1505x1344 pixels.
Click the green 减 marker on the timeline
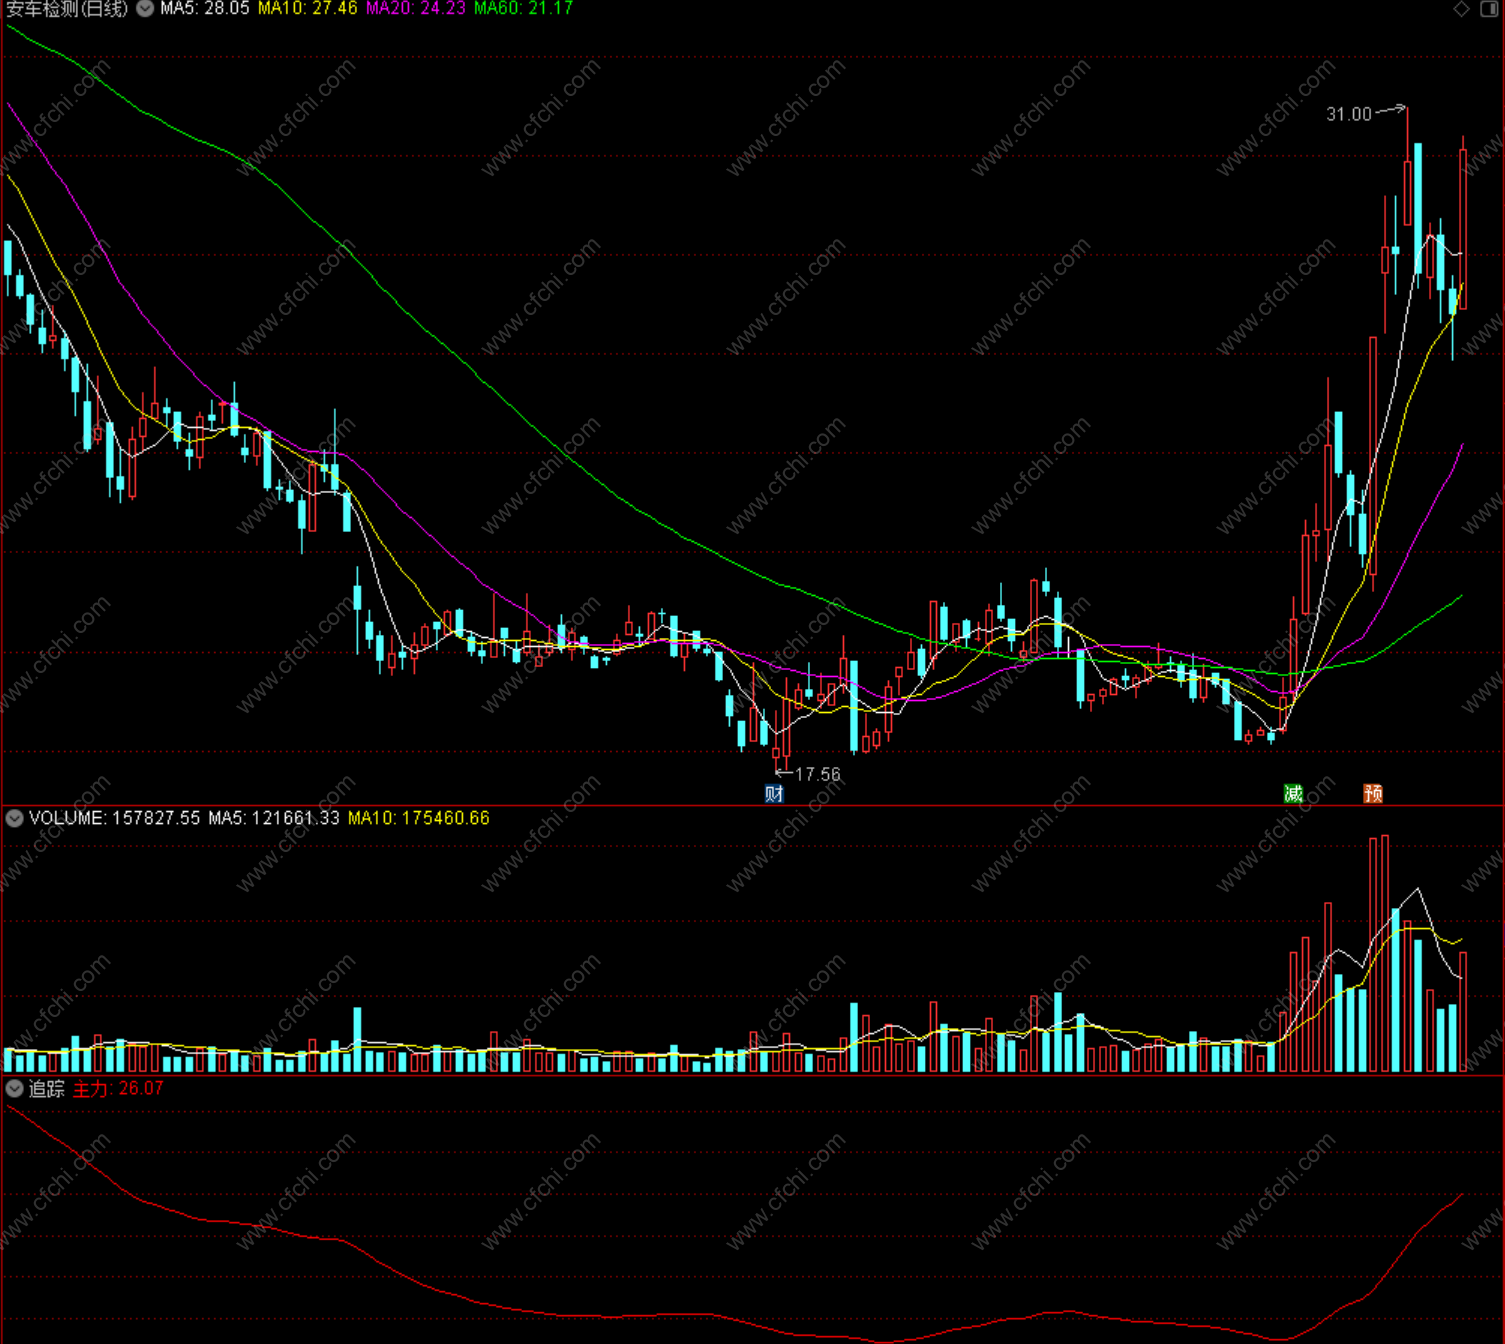coord(1293,794)
